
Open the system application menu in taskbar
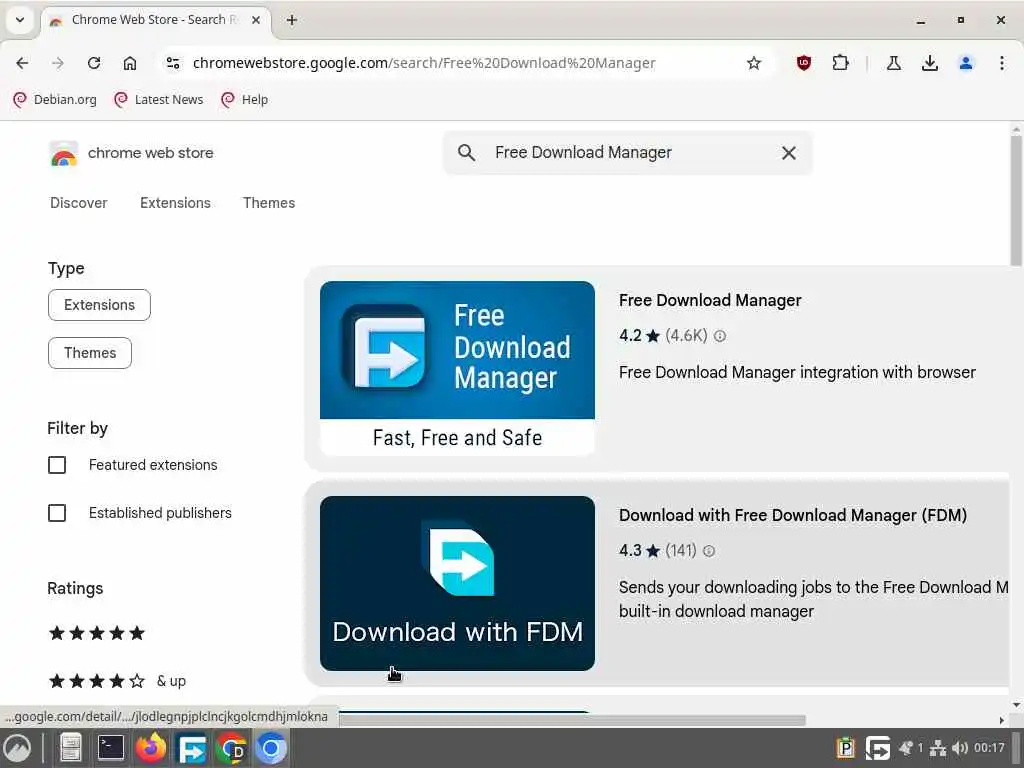(17, 748)
